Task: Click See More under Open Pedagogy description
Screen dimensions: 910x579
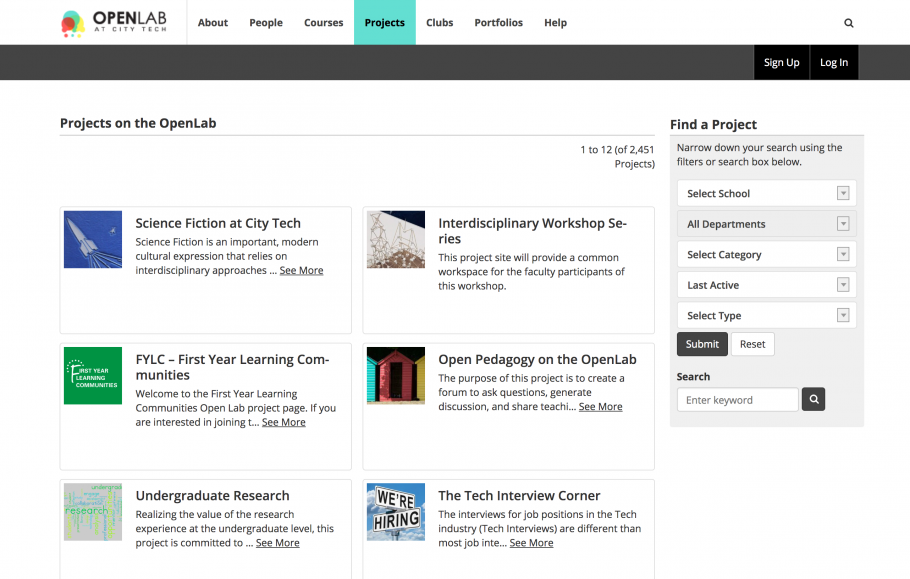Action: [600, 407]
